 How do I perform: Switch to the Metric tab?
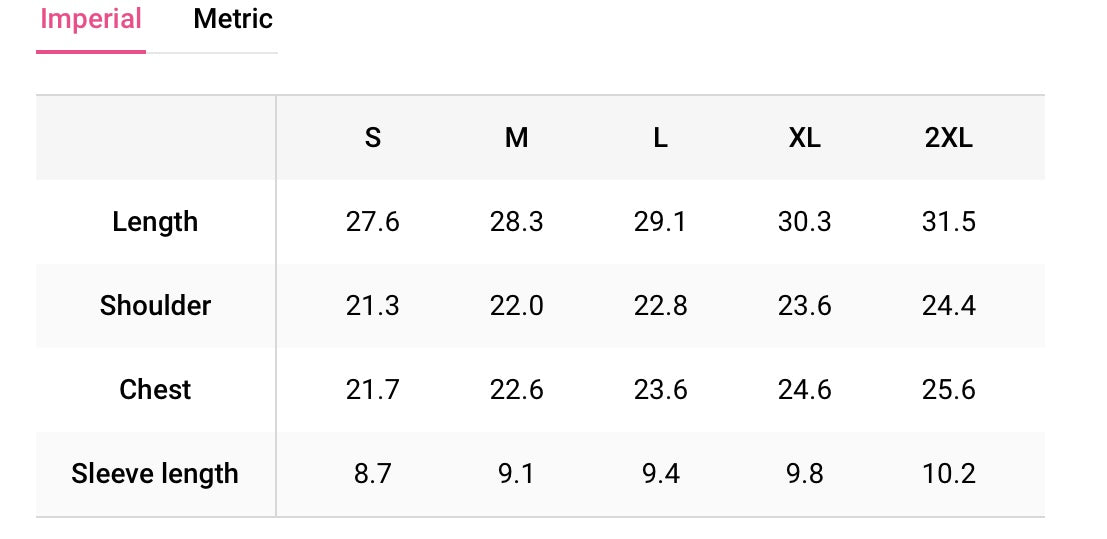point(233,19)
